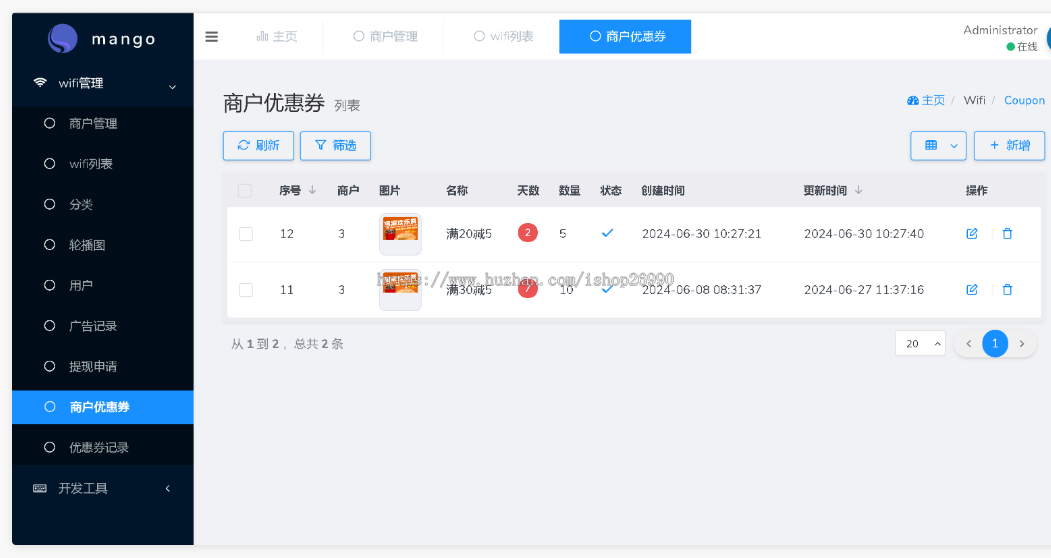Click the 新增 add button
This screenshot has height=558, width=1051.
pos(1009,146)
